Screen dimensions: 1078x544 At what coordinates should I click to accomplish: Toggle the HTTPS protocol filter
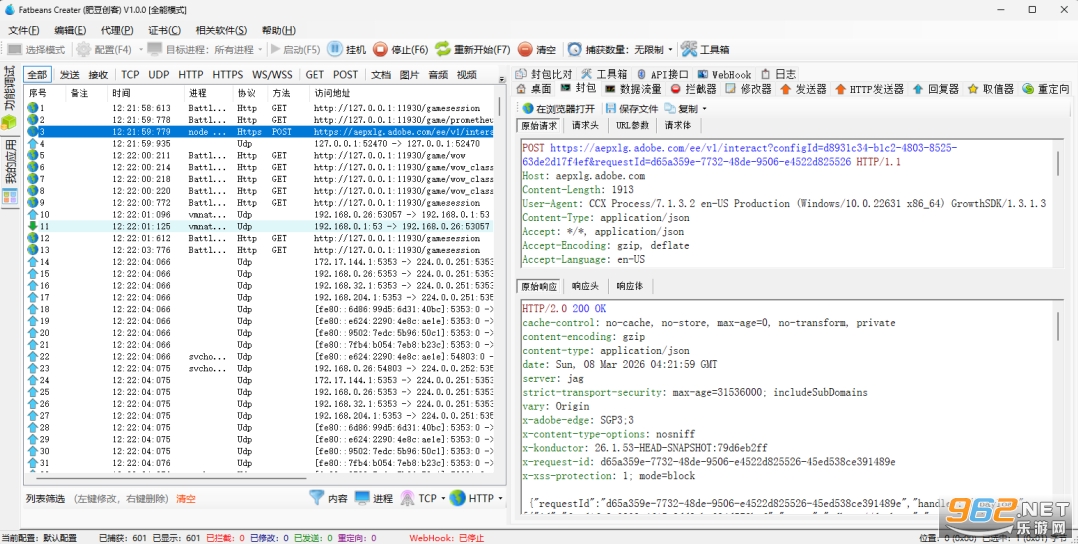(x=228, y=74)
